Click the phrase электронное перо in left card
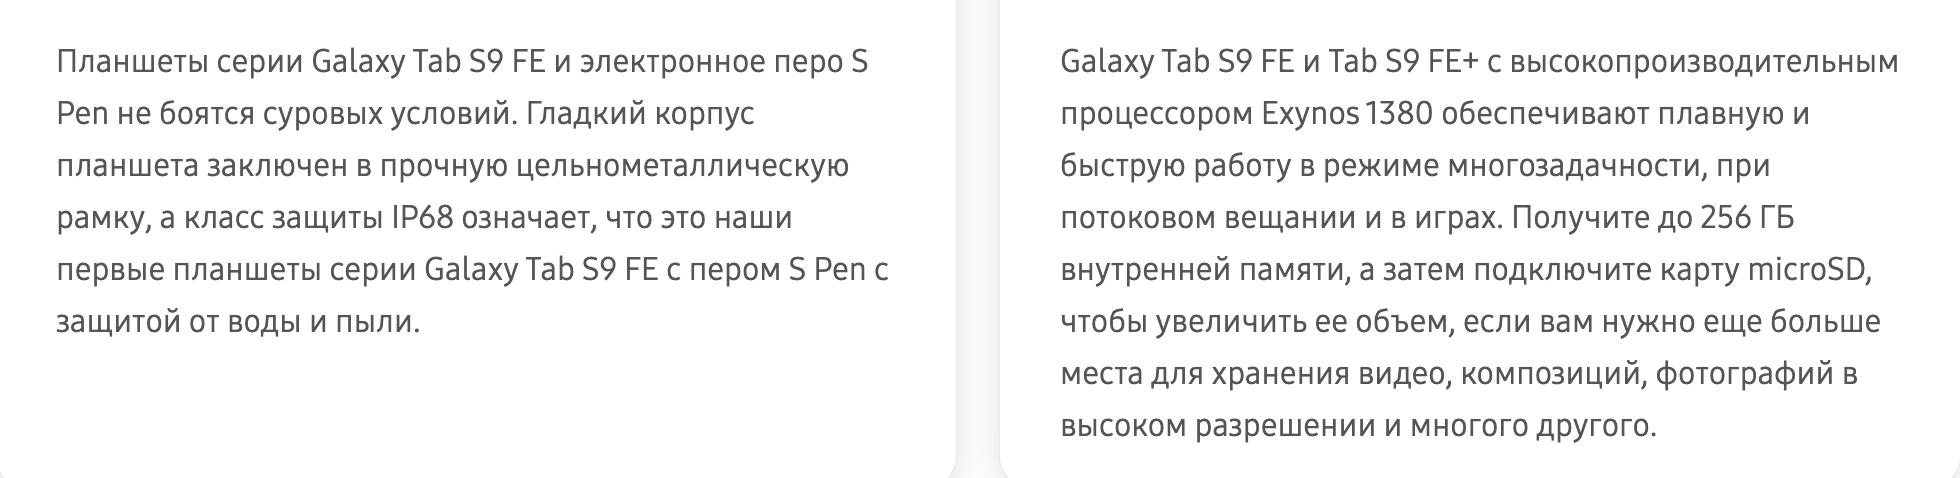 [711, 62]
